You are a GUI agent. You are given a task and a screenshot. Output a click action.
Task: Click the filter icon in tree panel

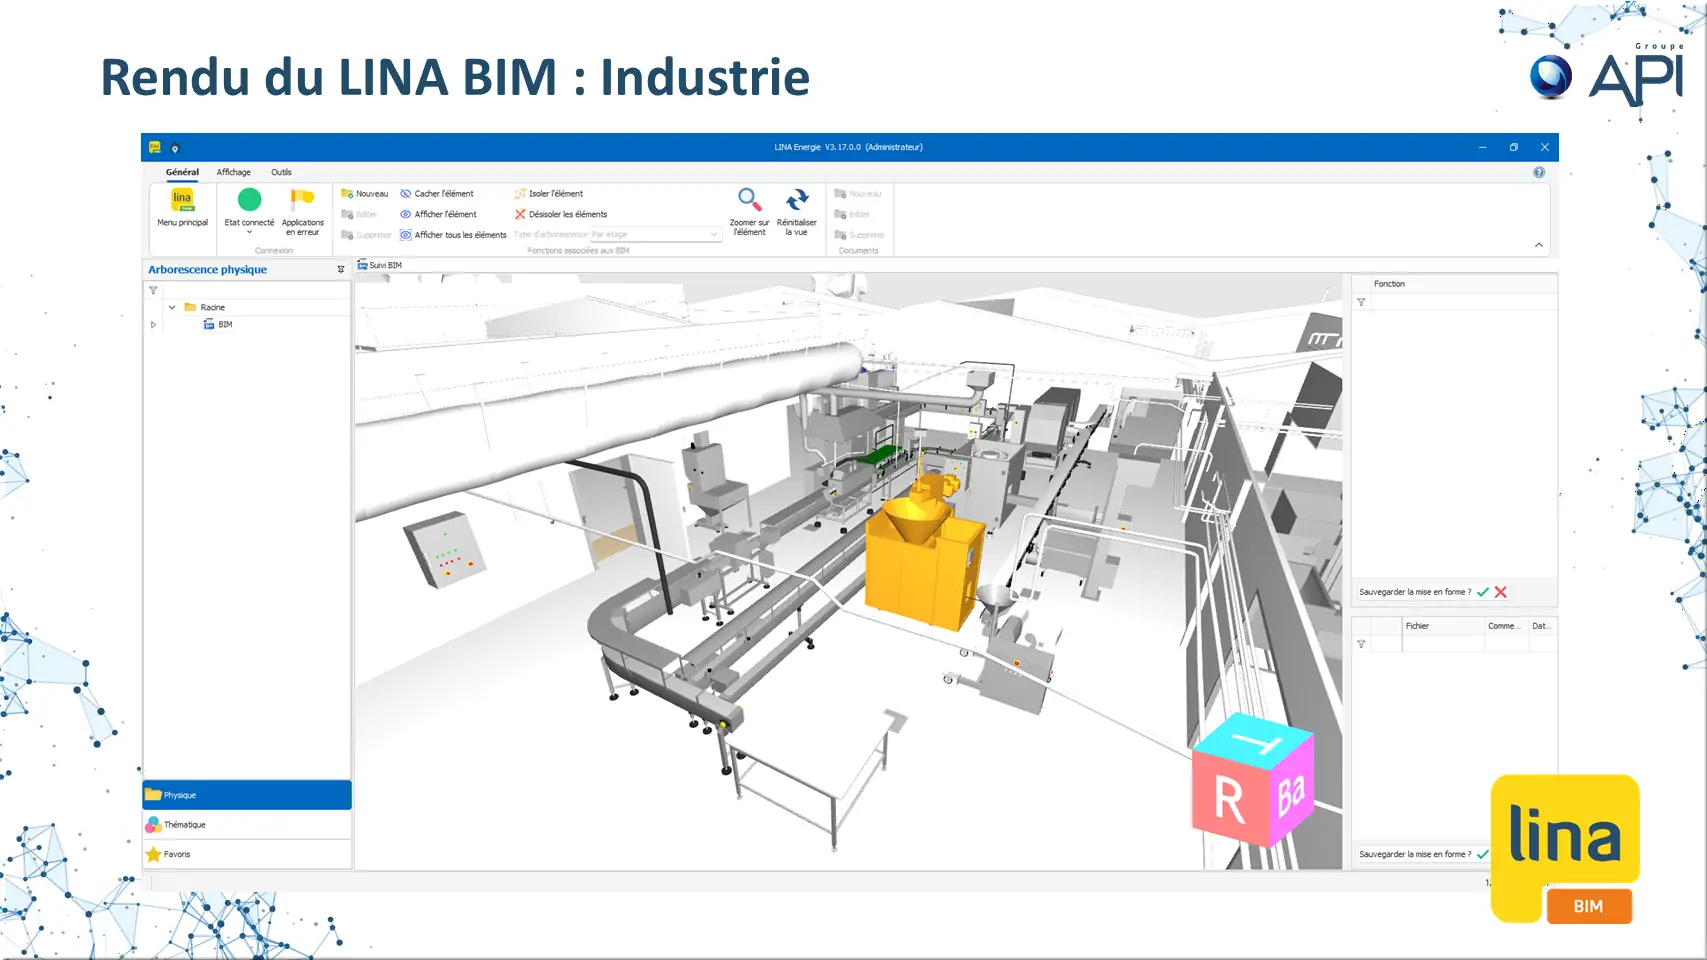[153, 290]
